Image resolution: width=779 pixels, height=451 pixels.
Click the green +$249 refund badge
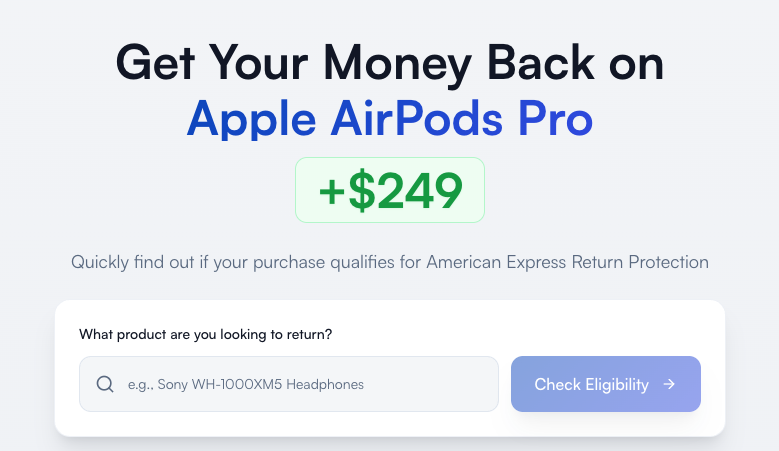pyautogui.click(x=390, y=190)
